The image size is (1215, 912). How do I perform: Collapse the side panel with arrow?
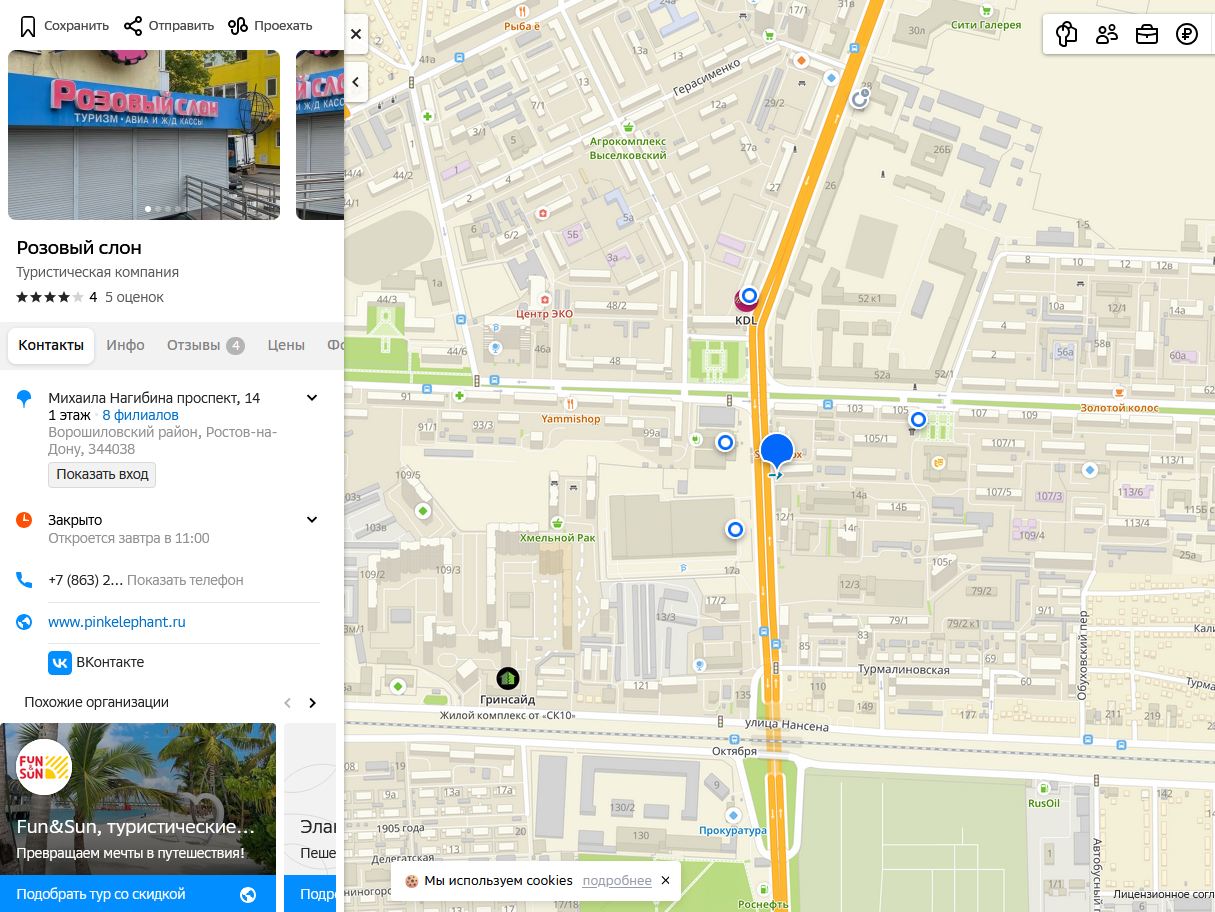356,82
